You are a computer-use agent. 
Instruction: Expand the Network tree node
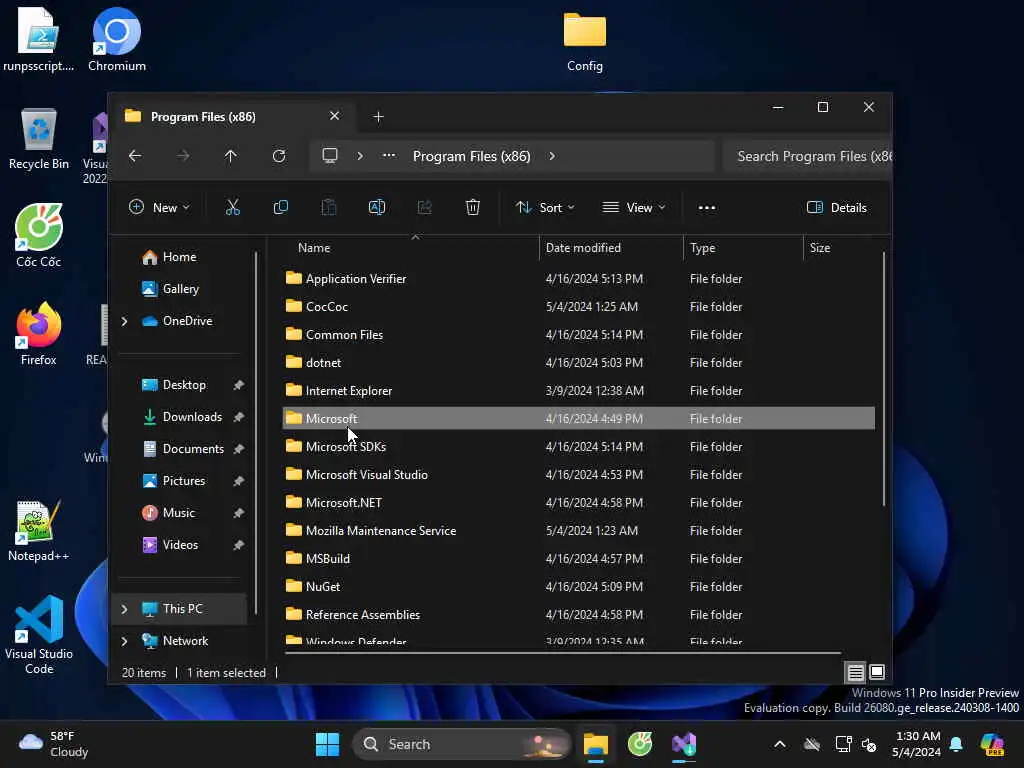click(x=124, y=641)
